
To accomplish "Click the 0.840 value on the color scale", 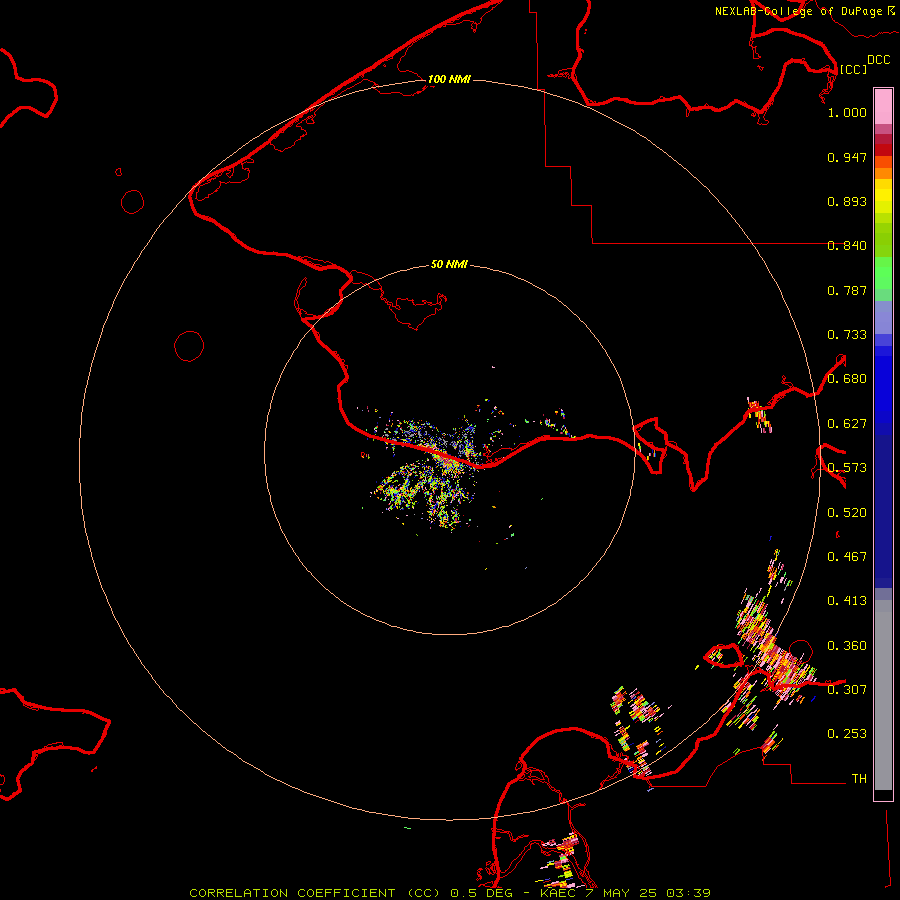I will click(x=847, y=246).
